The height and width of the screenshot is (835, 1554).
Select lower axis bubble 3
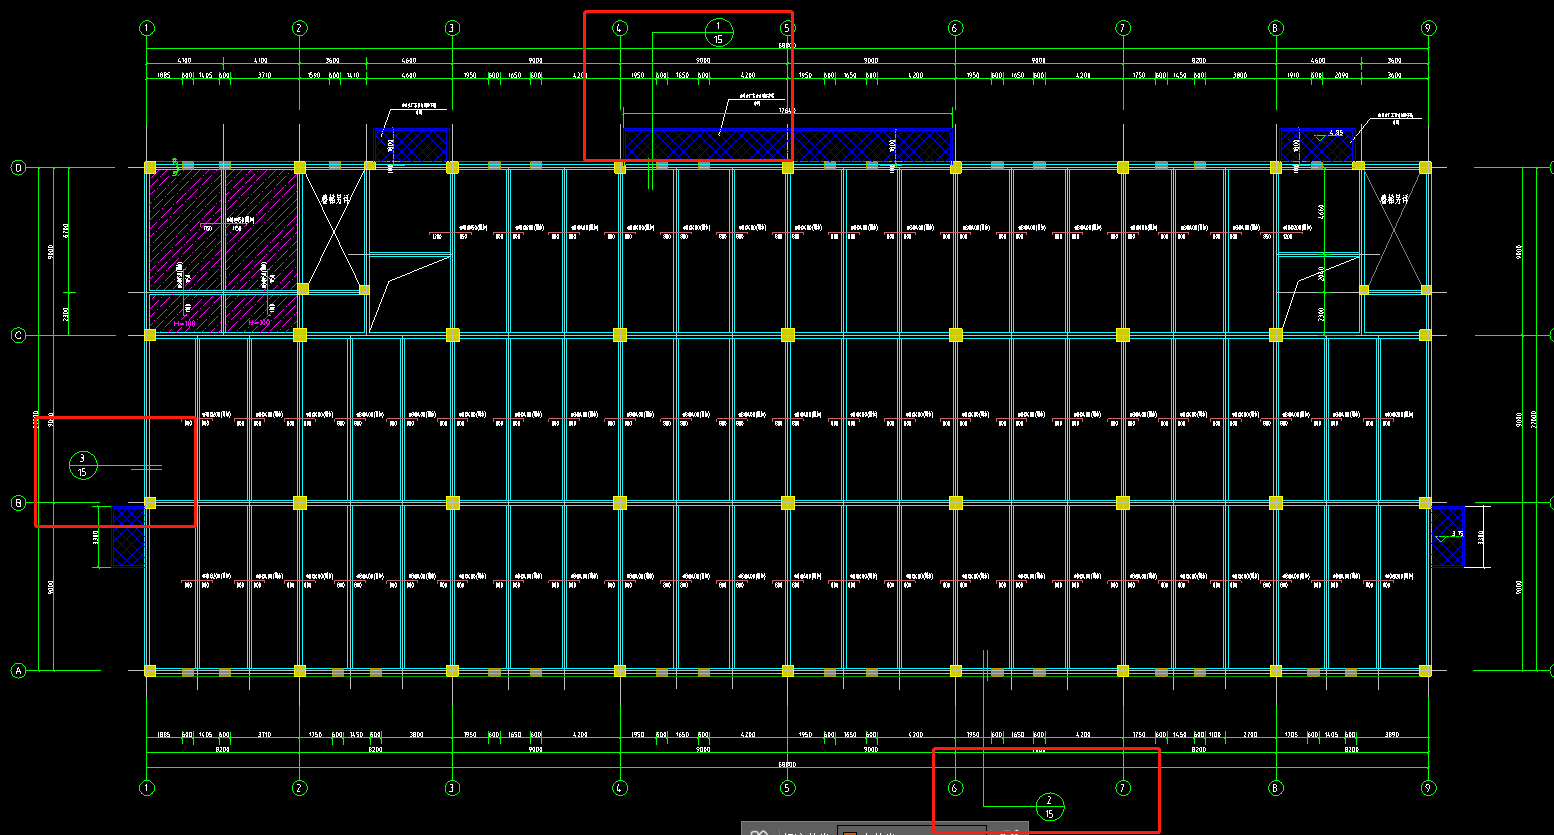[x=452, y=788]
